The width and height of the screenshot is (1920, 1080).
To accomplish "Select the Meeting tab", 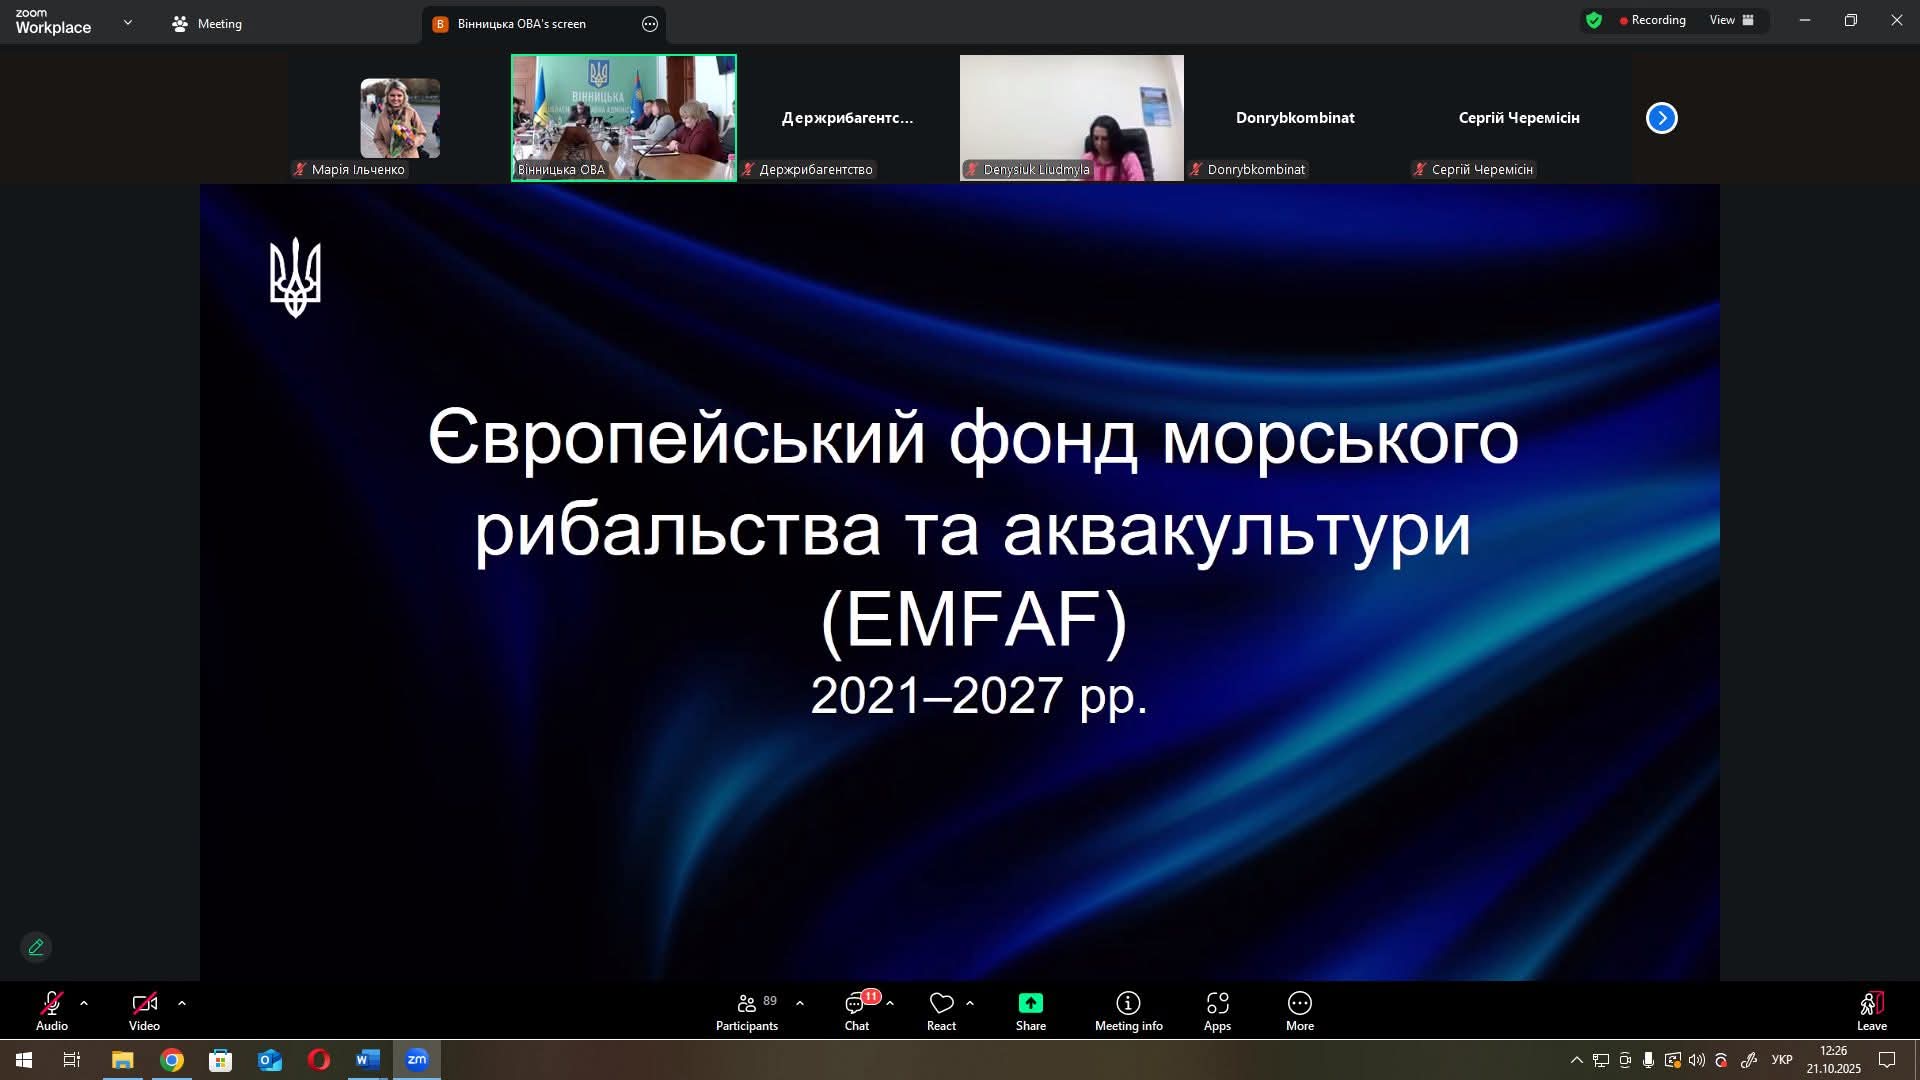I will [207, 24].
